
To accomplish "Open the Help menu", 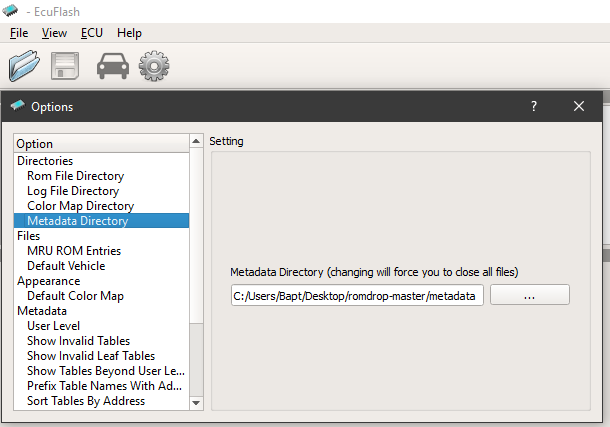I will pyautogui.click(x=129, y=33).
